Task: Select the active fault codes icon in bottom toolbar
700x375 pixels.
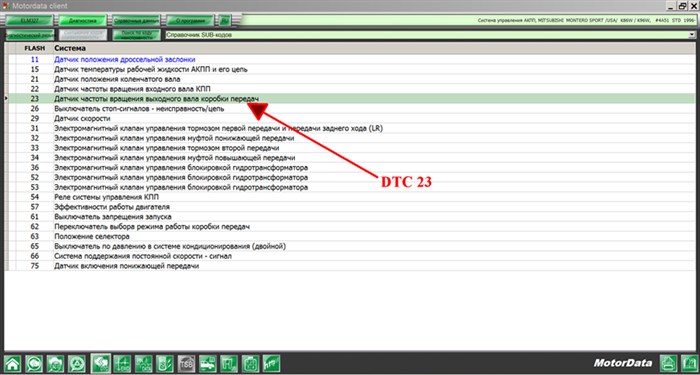Action: pos(100,363)
